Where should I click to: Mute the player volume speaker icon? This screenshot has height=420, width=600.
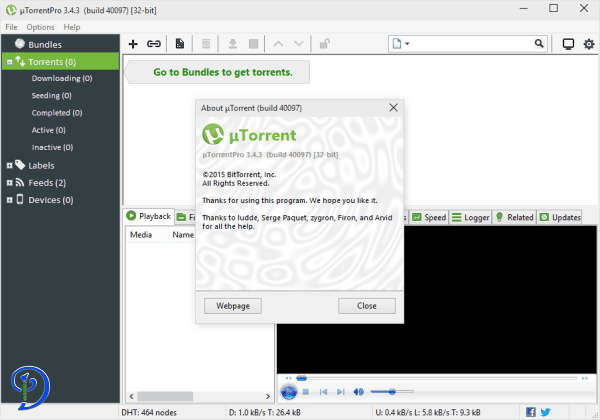[358, 392]
